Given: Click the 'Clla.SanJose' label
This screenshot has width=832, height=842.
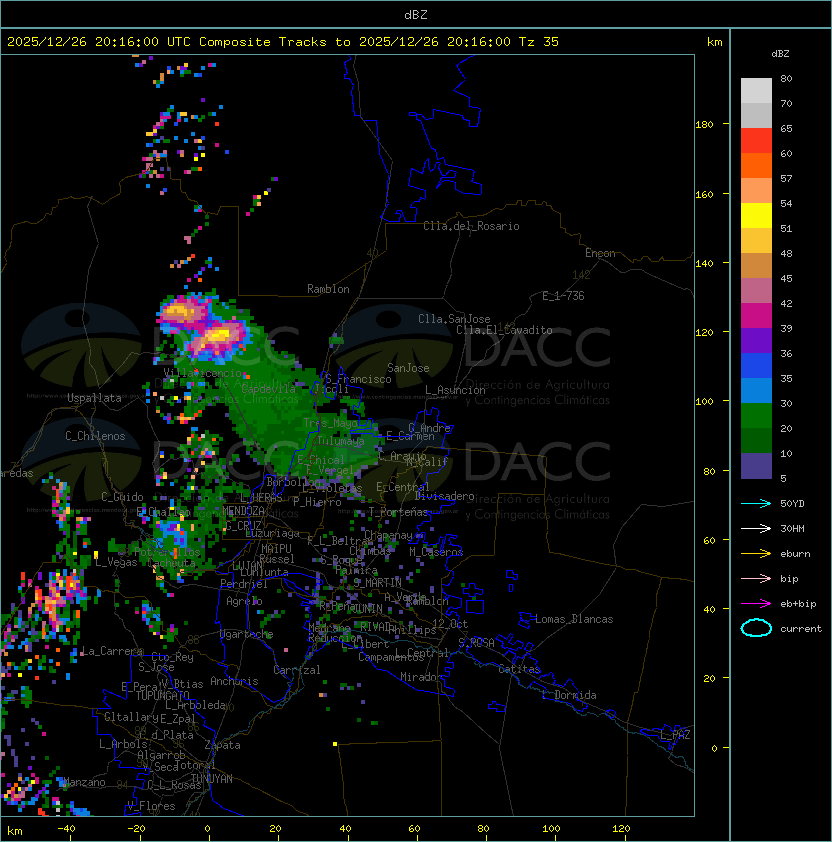Looking at the screenshot, I should coord(454,319).
